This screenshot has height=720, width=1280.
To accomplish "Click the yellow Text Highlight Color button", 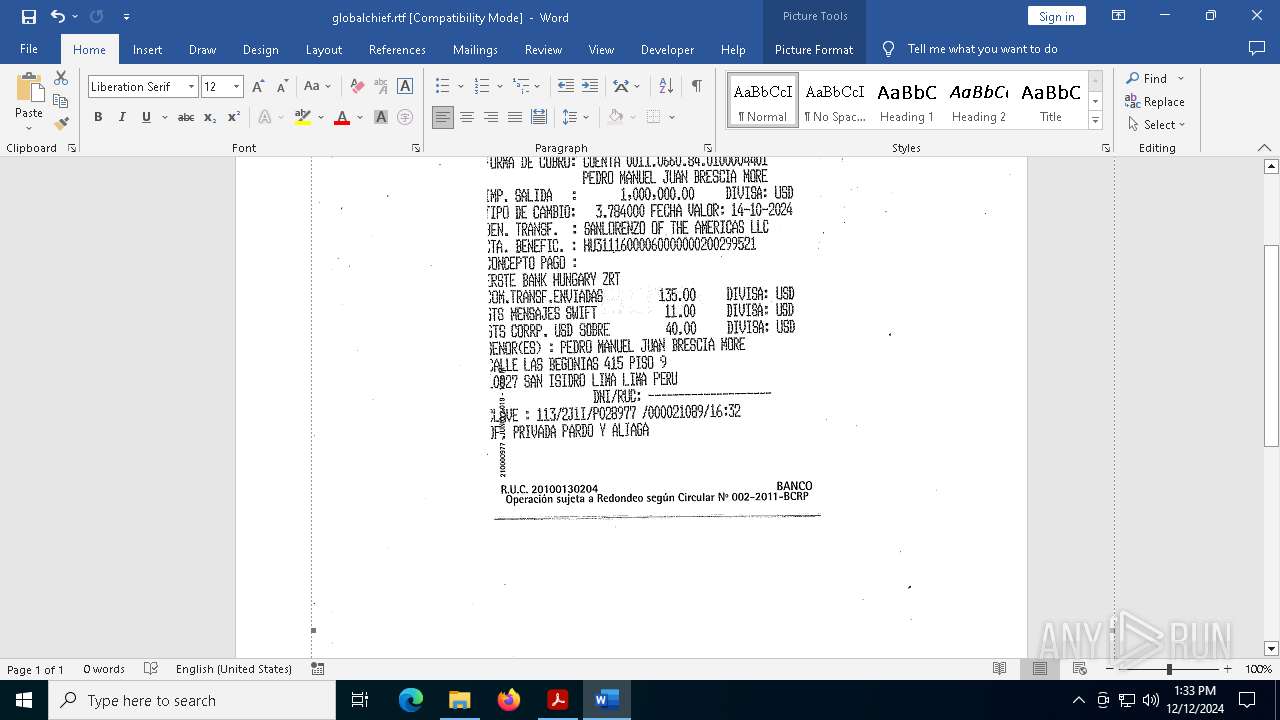I will pos(303,117).
